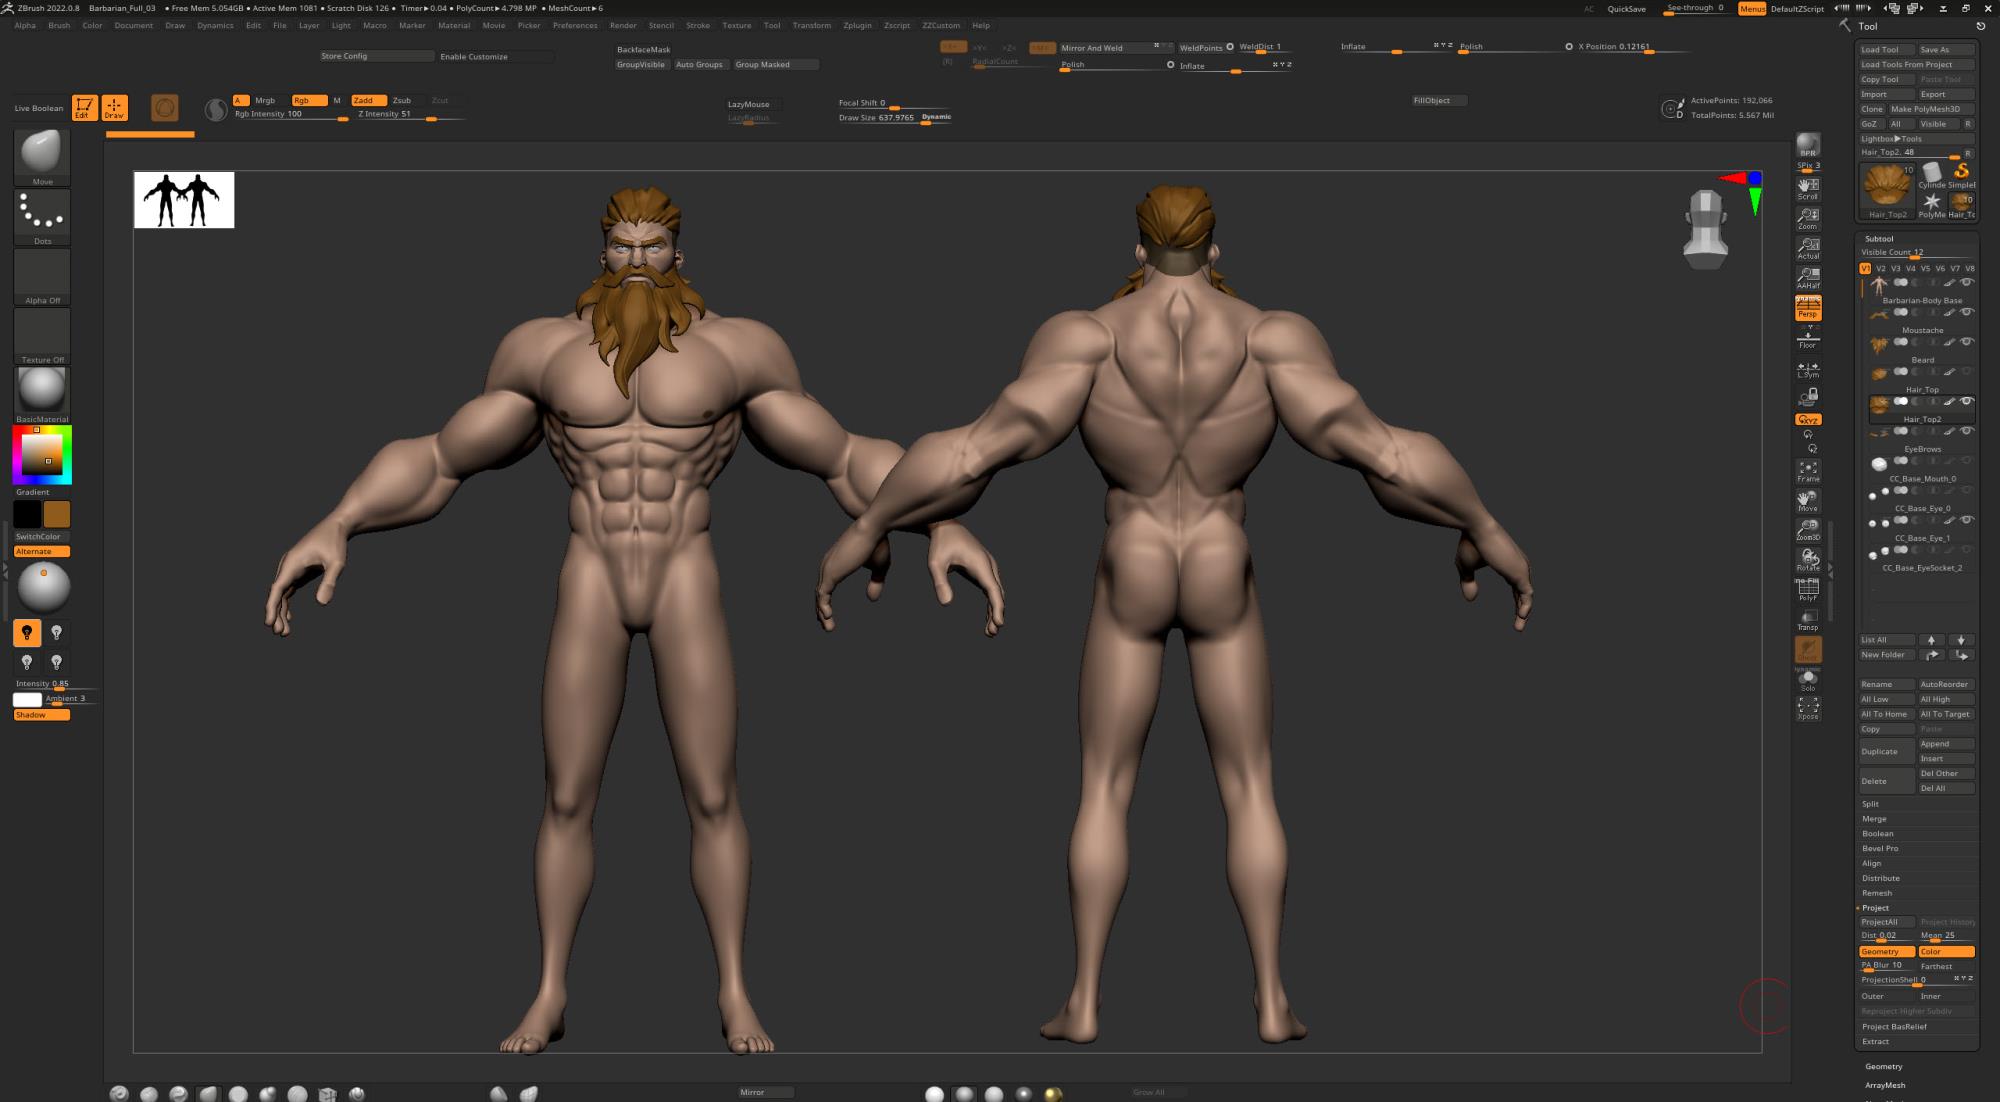
Task: Click the Rotate view icon
Action: pyautogui.click(x=1808, y=559)
